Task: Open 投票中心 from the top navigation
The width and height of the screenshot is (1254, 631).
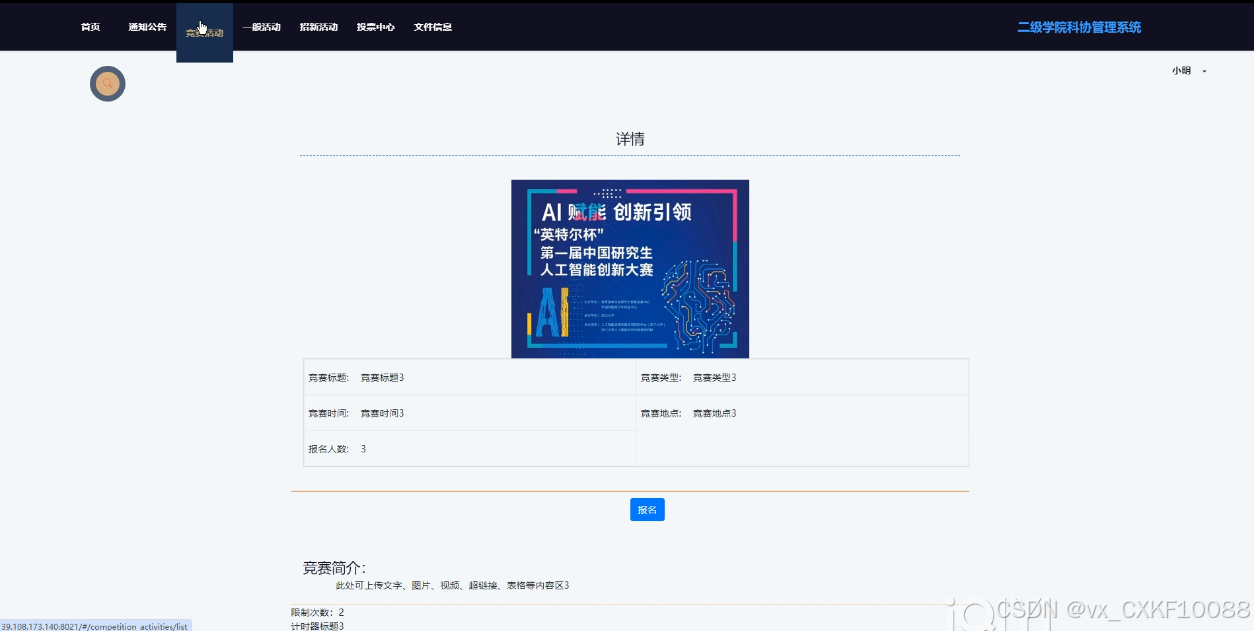Action: (x=376, y=27)
